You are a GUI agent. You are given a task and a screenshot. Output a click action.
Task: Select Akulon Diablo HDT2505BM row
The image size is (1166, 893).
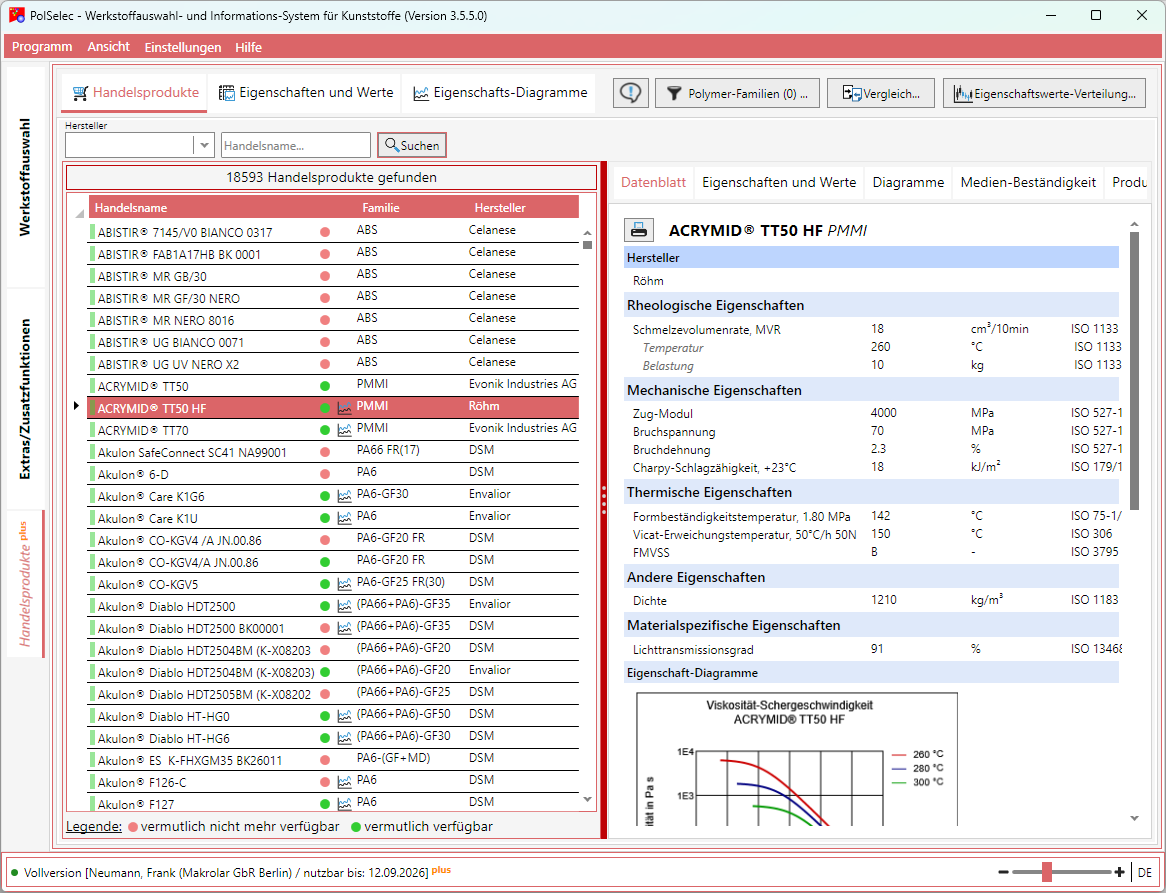click(x=333, y=694)
